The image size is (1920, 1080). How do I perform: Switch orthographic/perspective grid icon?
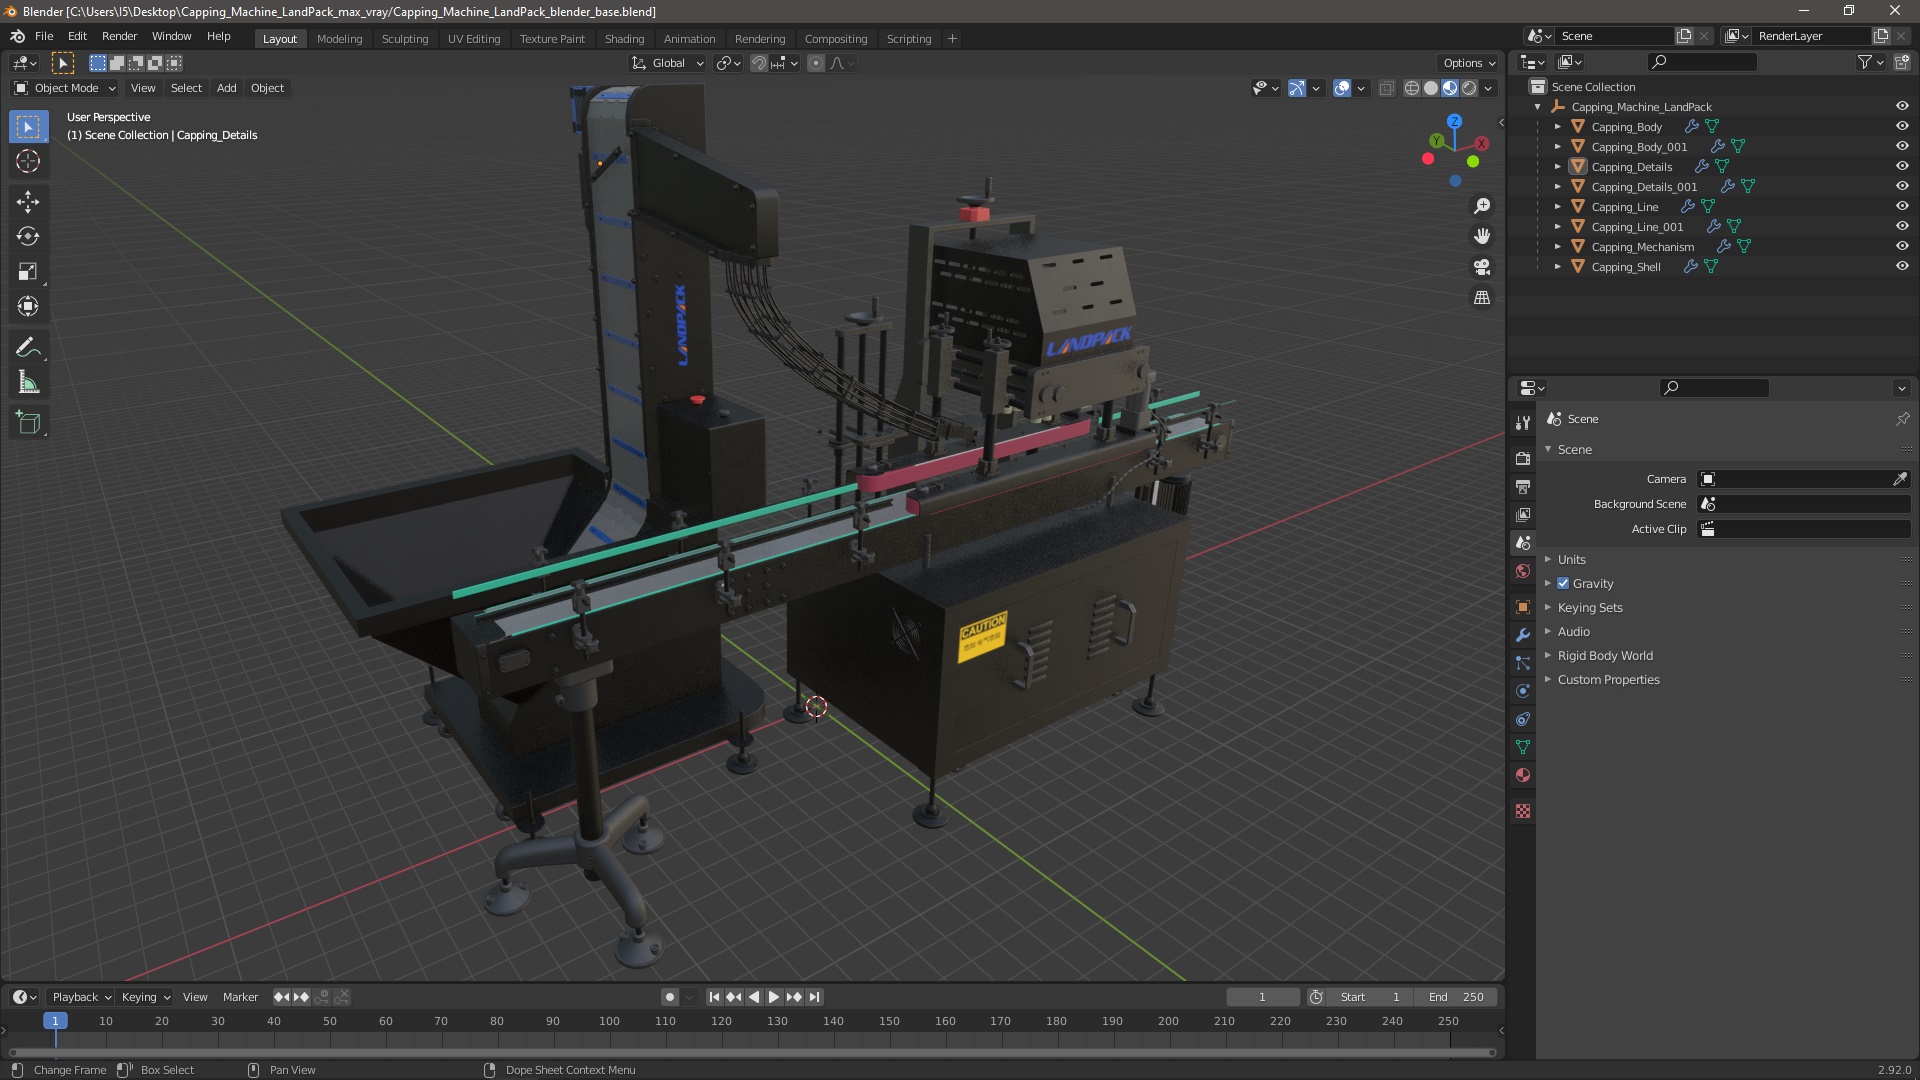[x=1482, y=298]
